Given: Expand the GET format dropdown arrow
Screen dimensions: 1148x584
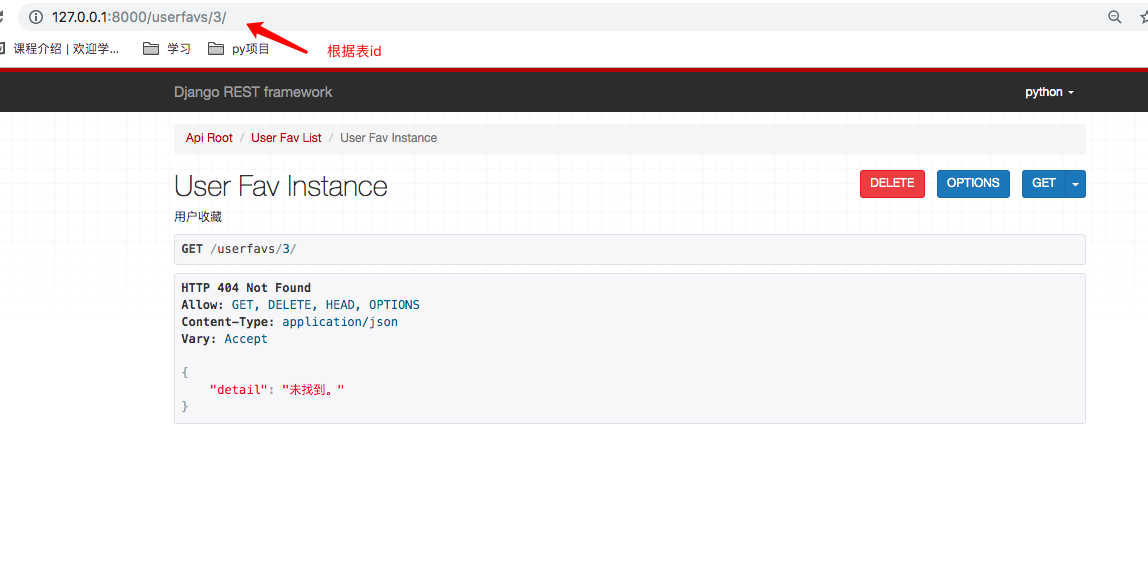Looking at the screenshot, I should point(1076,184).
